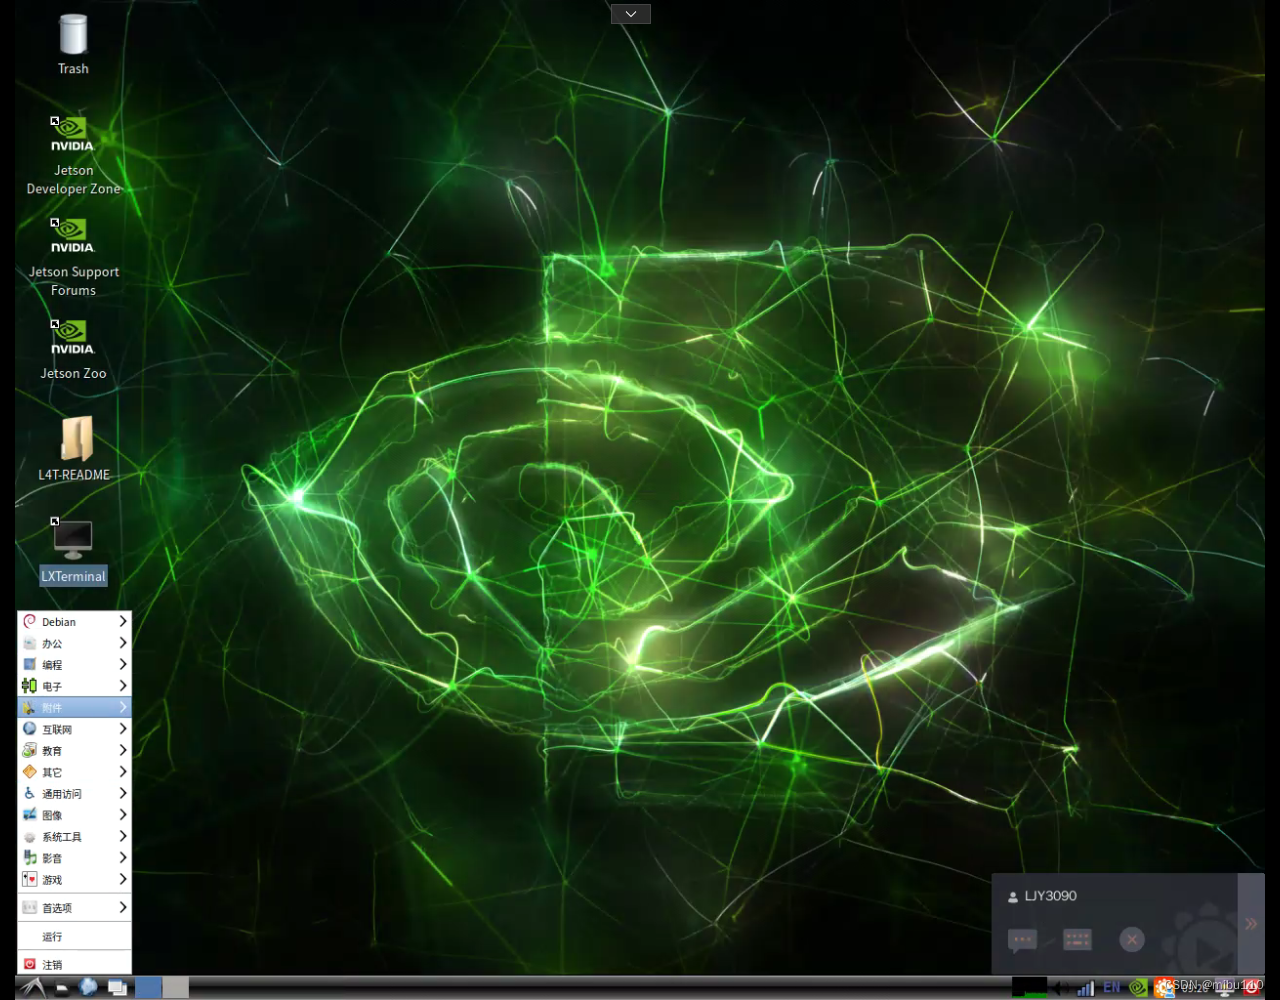Expand the 电子 submenu arrow
This screenshot has height=1000, width=1280.
(x=123, y=686)
